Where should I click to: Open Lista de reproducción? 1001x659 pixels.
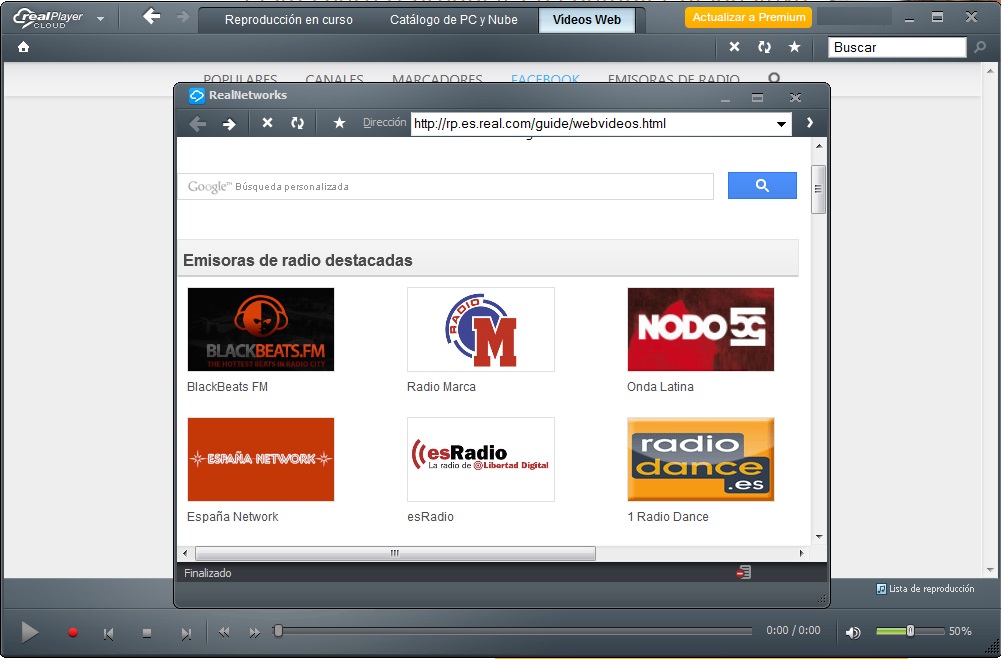[x=925, y=589]
